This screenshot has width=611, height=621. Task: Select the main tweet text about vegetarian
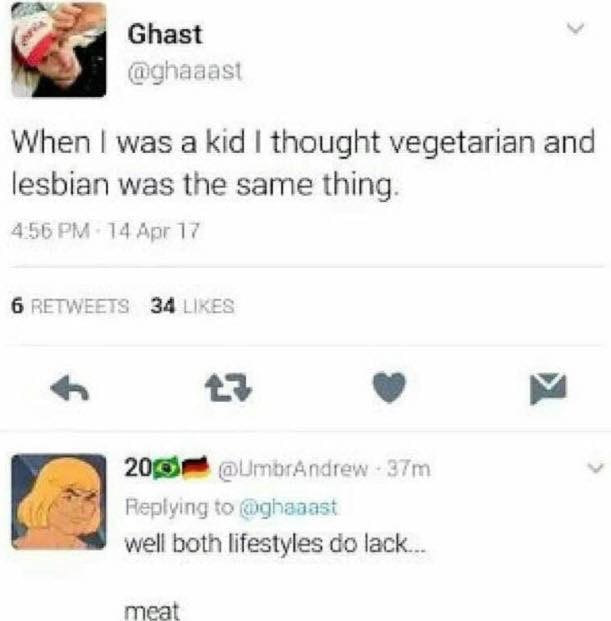[x=303, y=162]
